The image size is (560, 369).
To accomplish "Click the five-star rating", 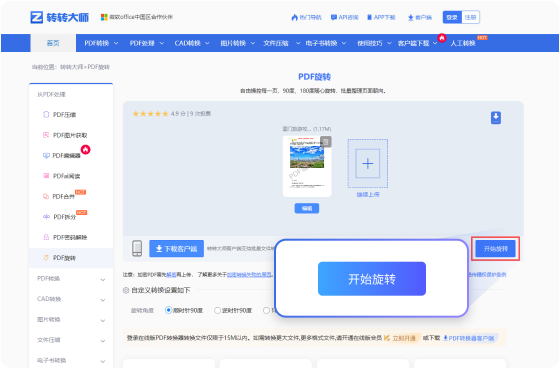I will (150, 114).
